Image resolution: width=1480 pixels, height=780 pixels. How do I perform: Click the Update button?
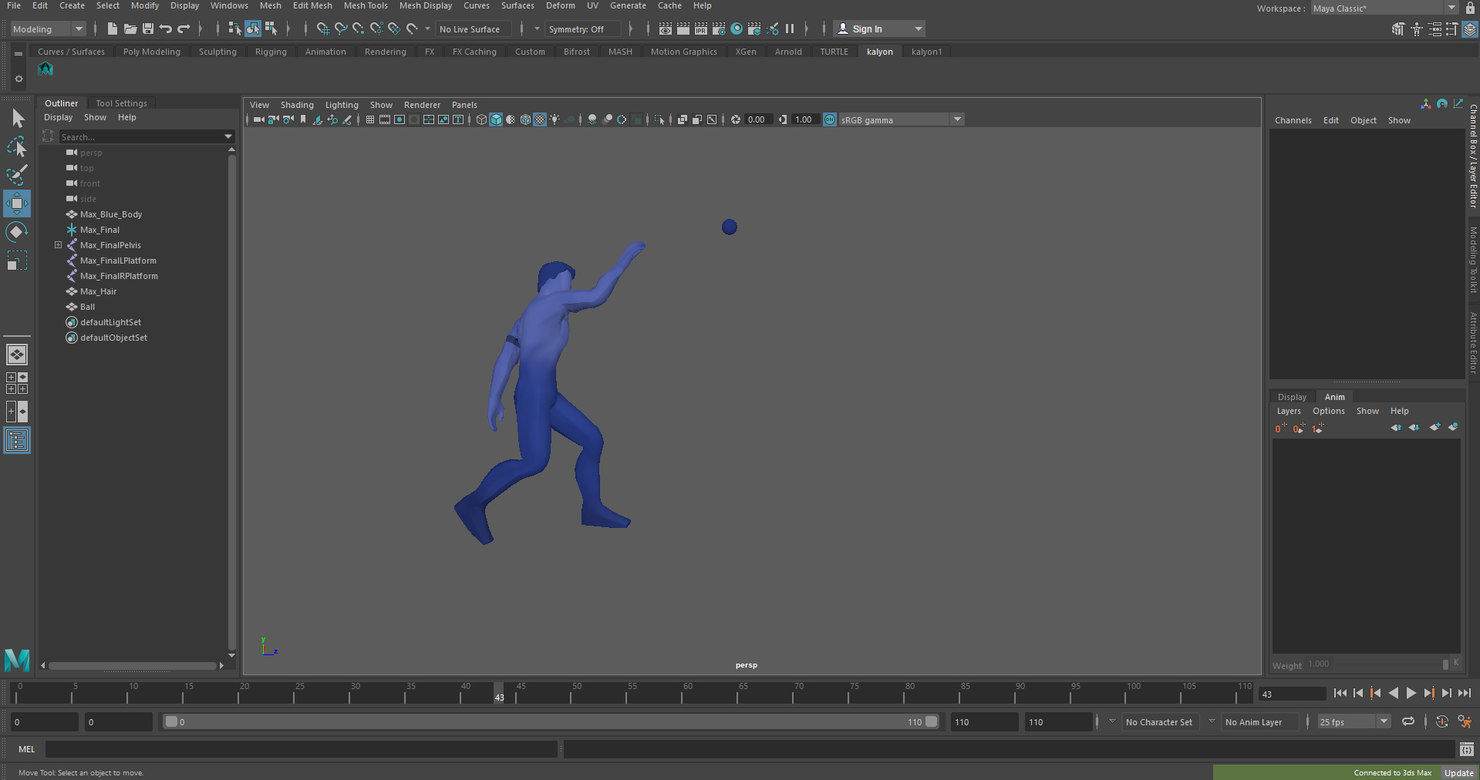click(x=1458, y=772)
